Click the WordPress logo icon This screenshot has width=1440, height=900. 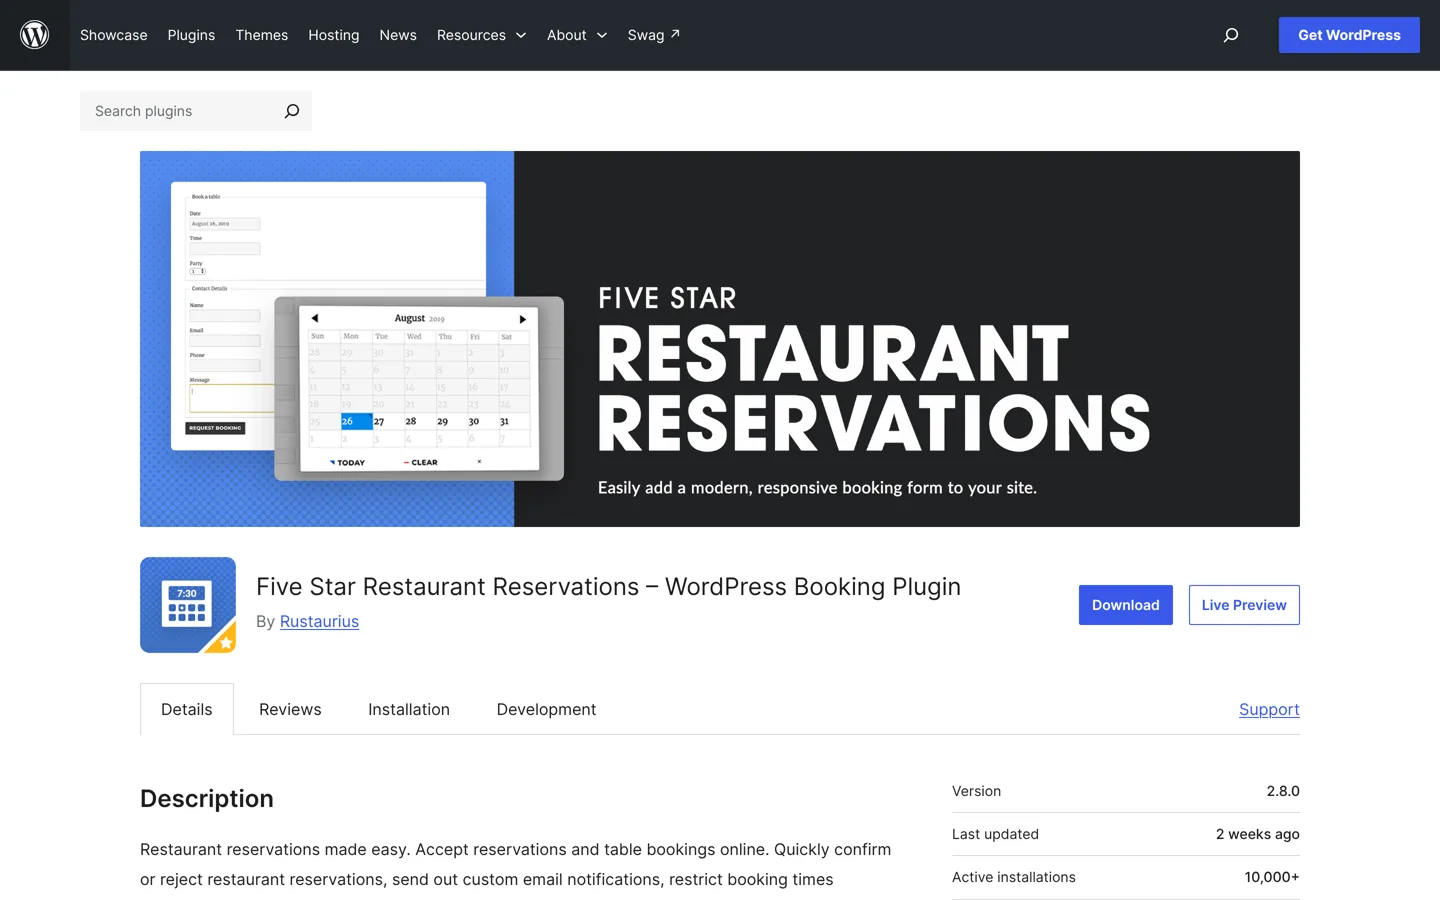pos(35,35)
